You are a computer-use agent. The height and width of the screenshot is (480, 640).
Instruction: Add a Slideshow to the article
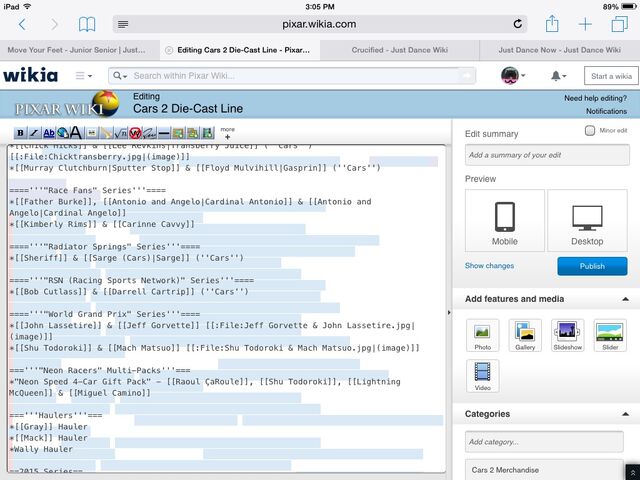pyautogui.click(x=567, y=336)
